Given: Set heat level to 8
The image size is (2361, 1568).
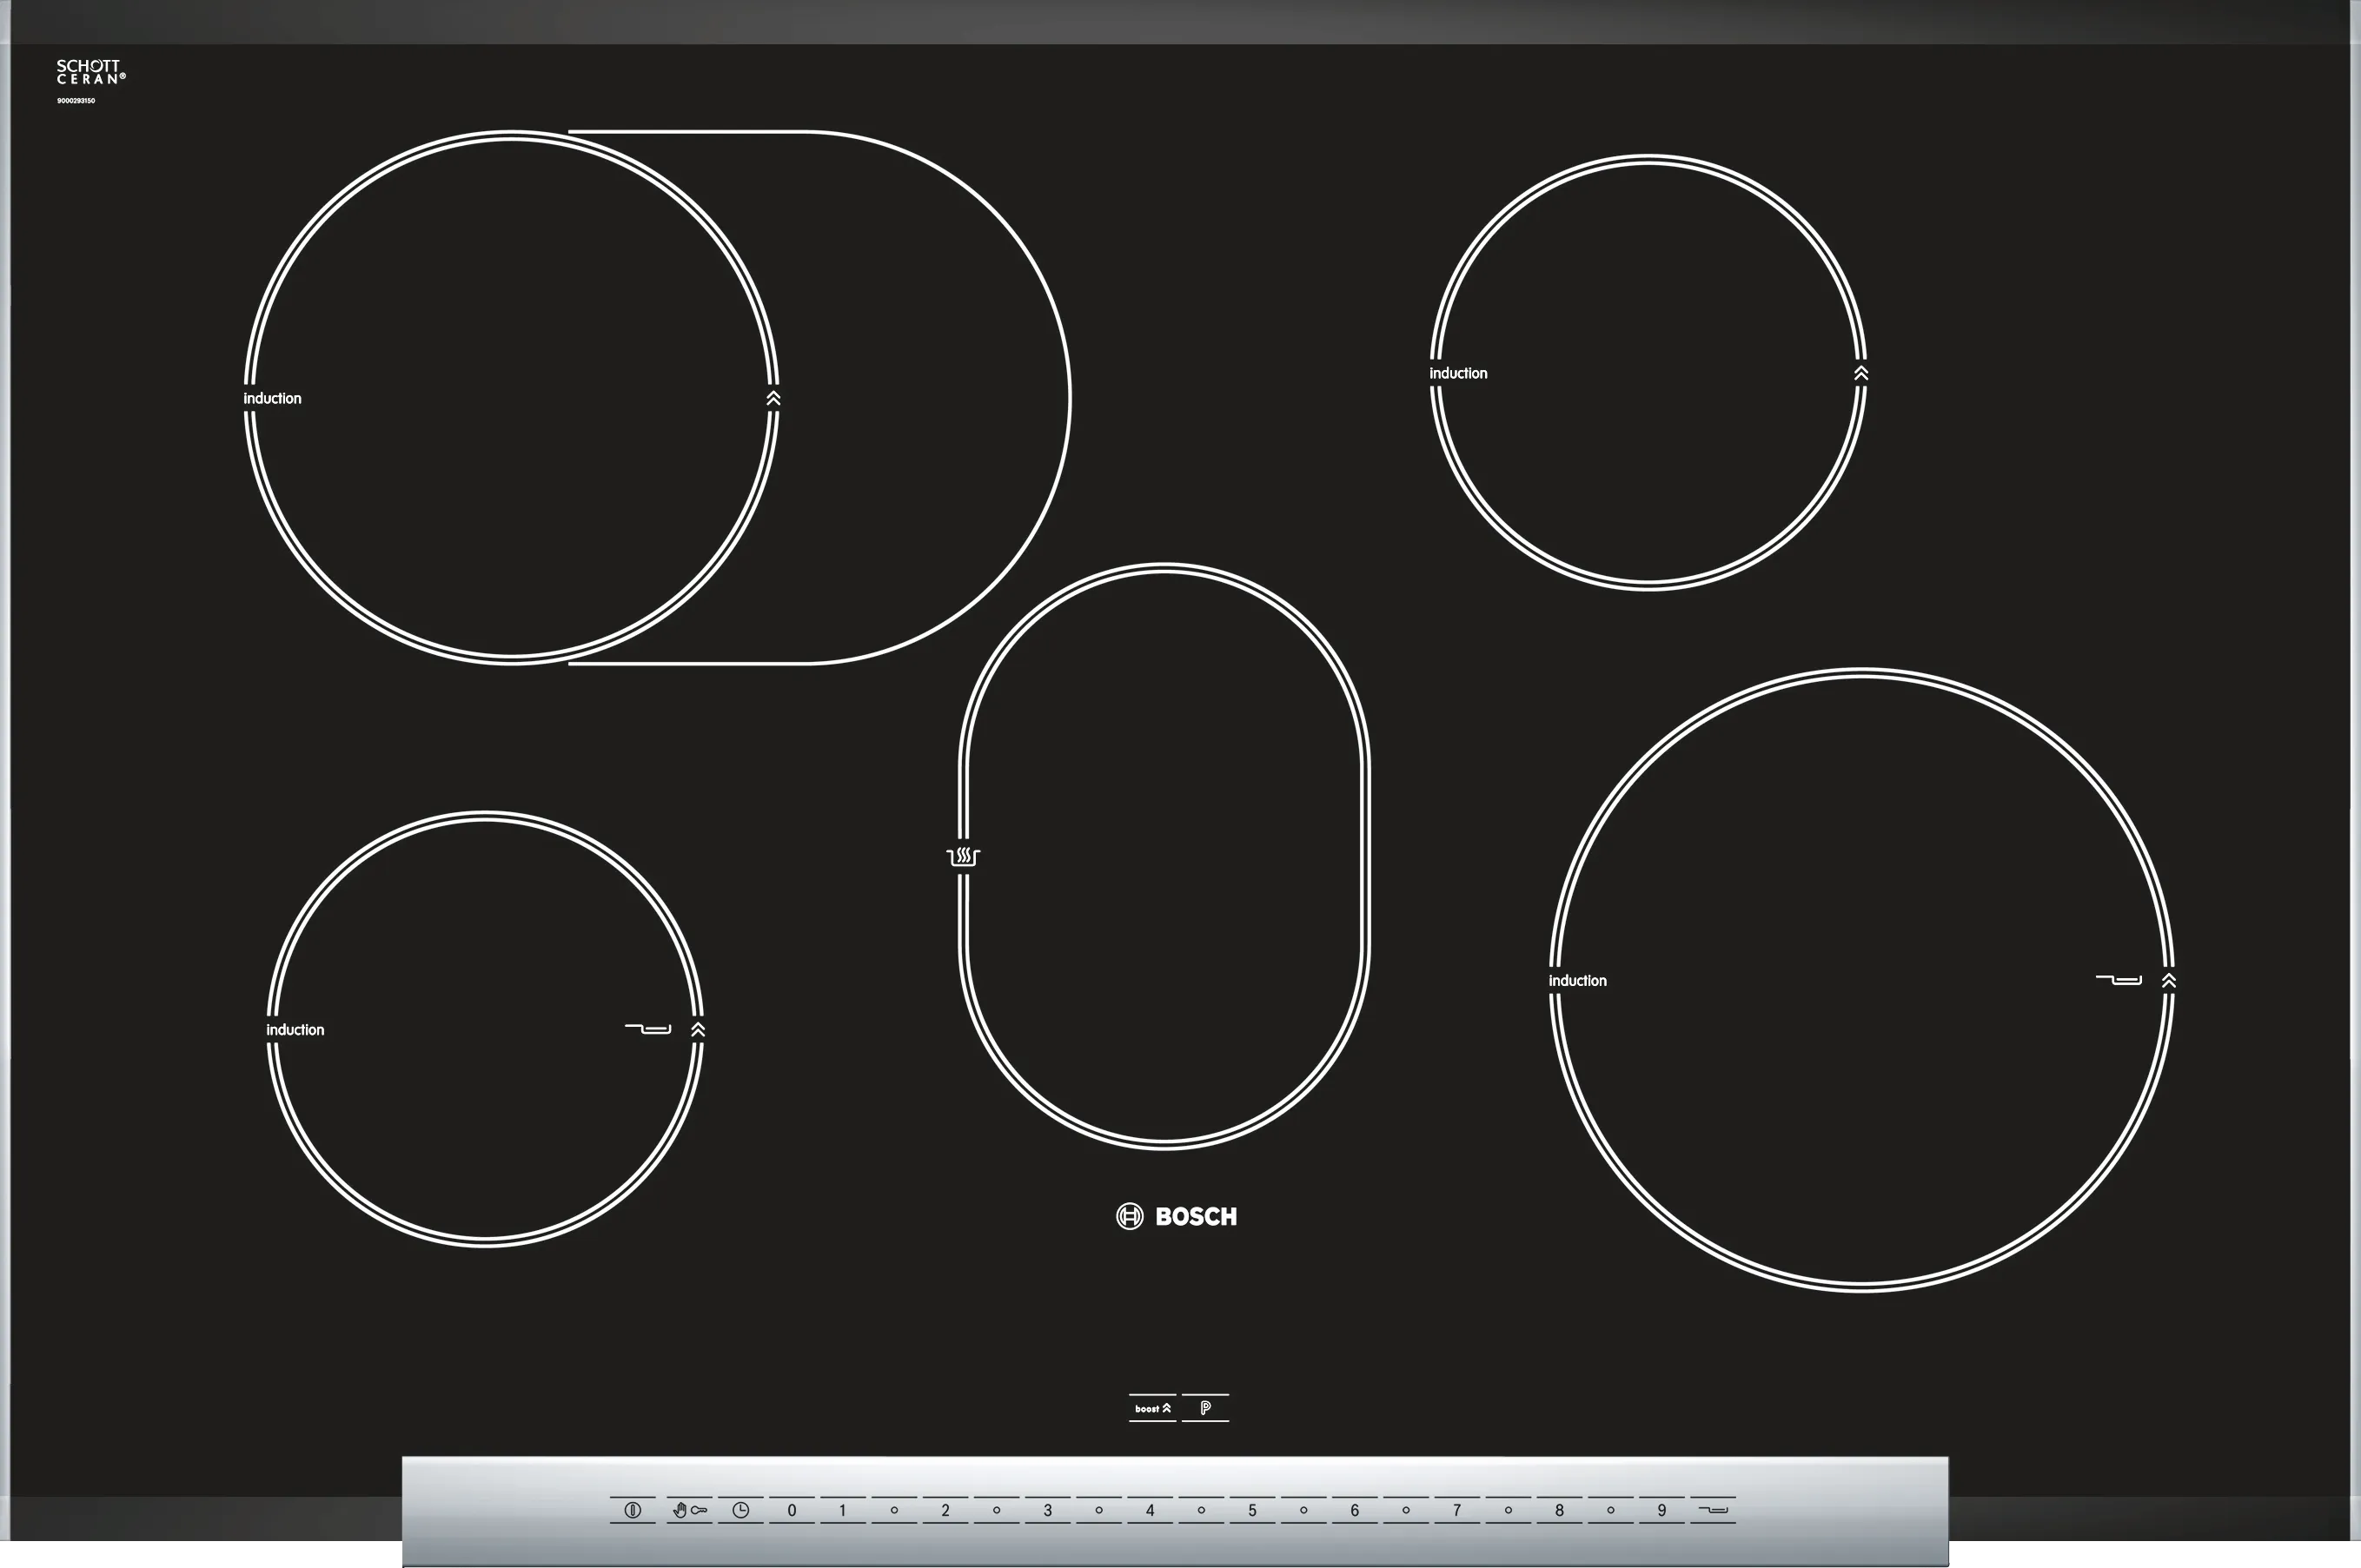Looking at the screenshot, I should (1559, 1510).
